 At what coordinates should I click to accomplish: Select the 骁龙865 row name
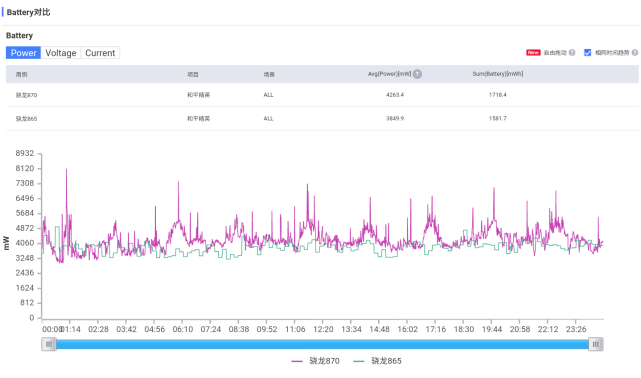(x=26, y=119)
